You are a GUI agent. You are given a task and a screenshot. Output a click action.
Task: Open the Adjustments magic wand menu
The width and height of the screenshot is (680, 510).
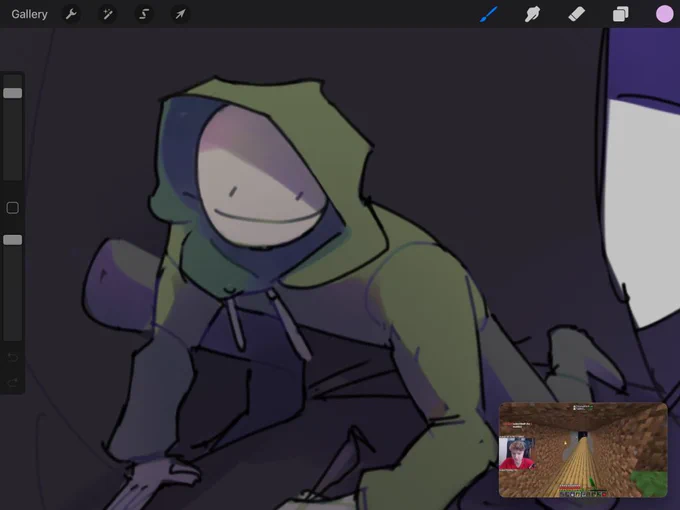coord(108,14)
